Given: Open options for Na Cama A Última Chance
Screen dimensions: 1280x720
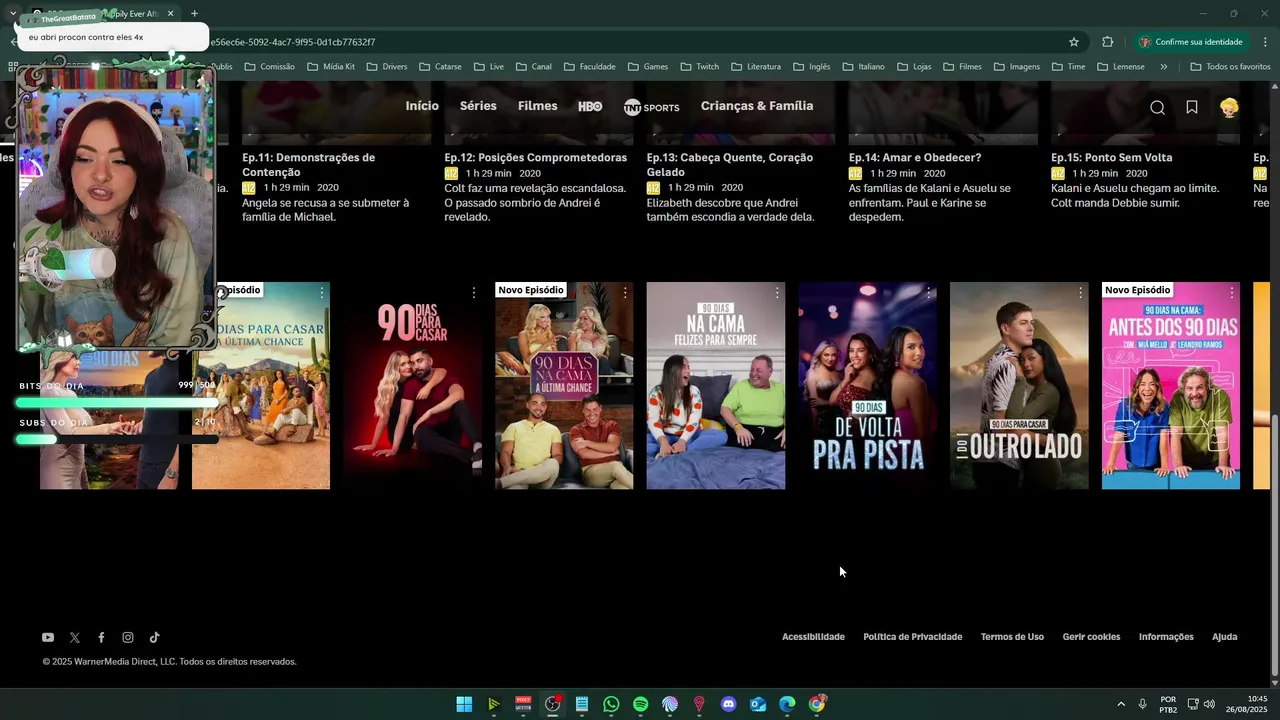Looking at the screenshot, I should coord(625,293).
